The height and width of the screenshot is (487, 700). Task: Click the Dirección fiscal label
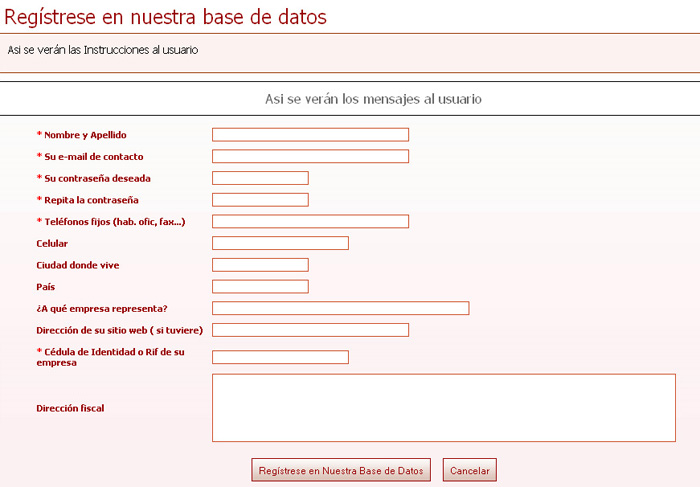coord(70,408)
